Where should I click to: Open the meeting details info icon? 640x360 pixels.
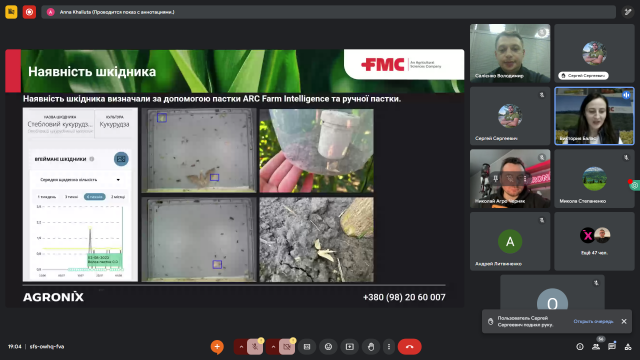tap(580, 347)
